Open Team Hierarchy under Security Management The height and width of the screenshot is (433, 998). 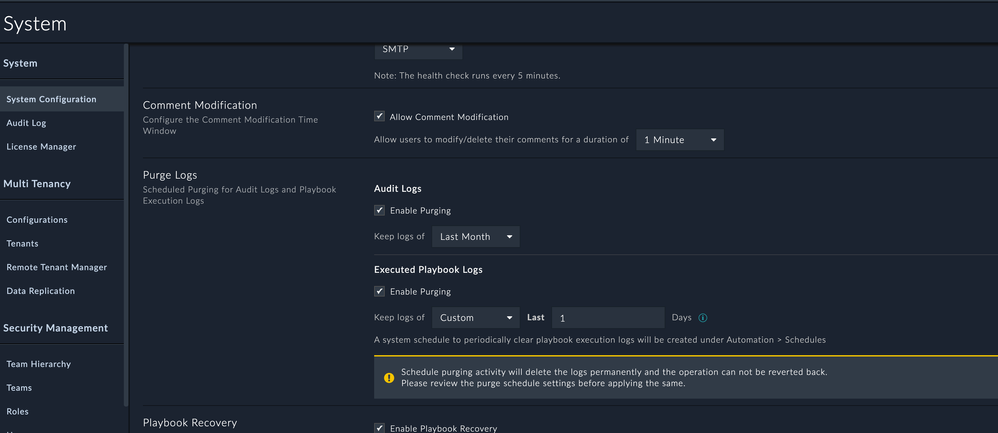pyautogui.click(x=38, y=364)
